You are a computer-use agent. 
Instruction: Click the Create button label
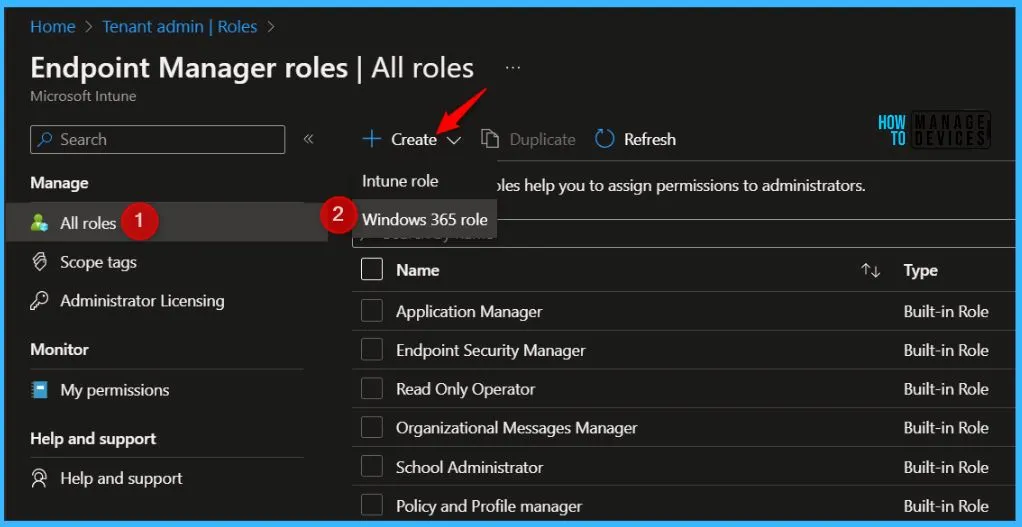pyautogui.click(x=414, y=139)
